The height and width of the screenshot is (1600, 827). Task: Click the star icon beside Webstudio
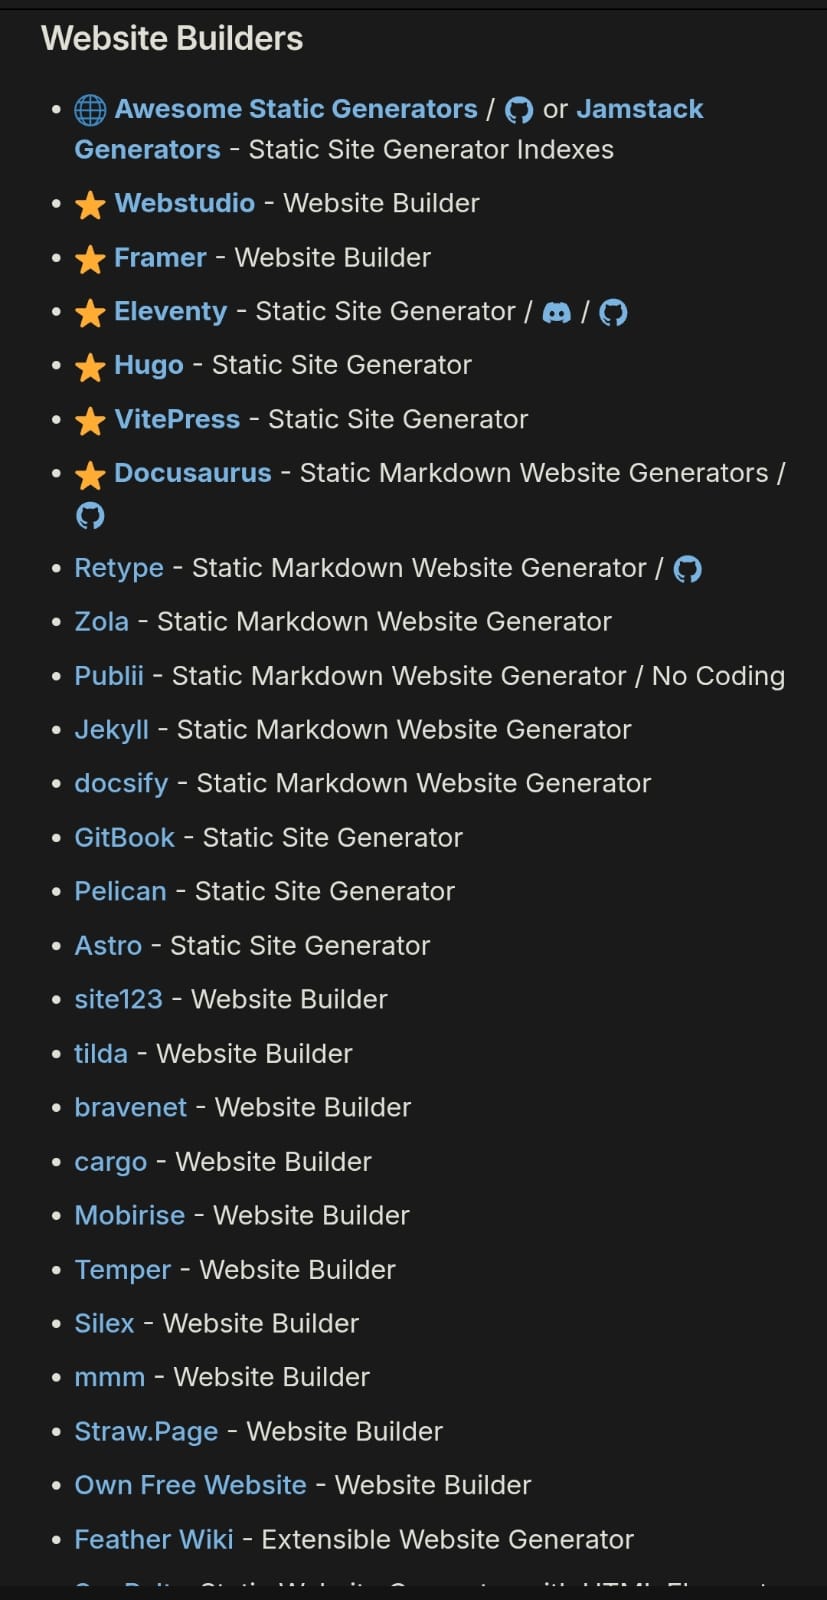pos(90,204)
